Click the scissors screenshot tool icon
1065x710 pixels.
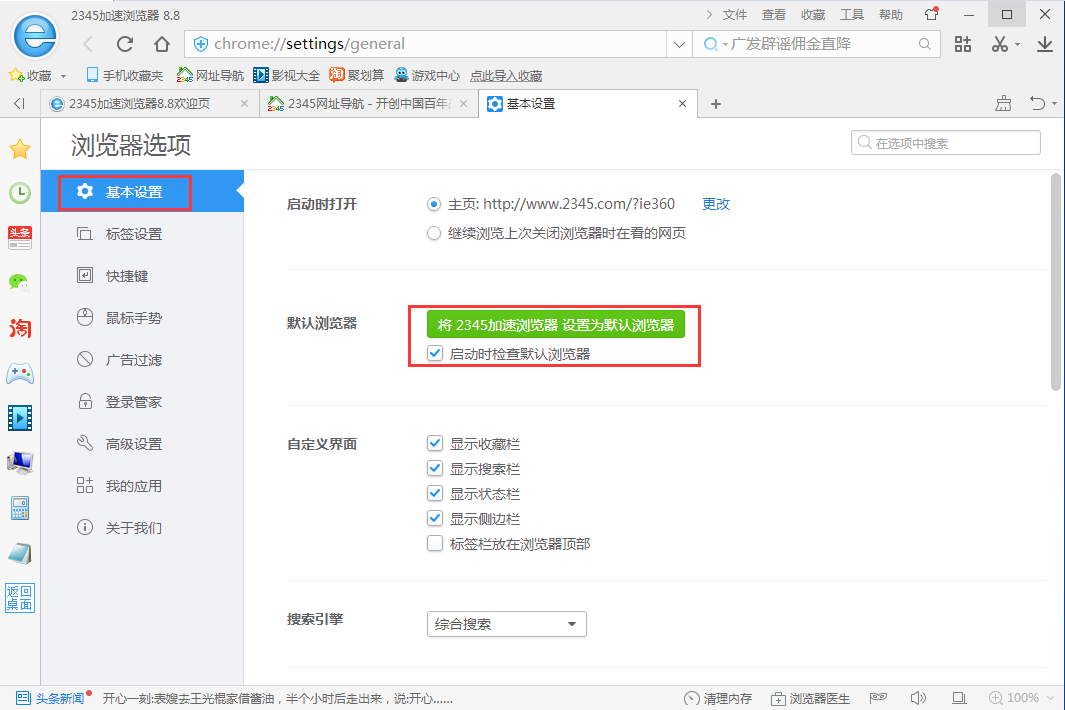pos(999,44)
